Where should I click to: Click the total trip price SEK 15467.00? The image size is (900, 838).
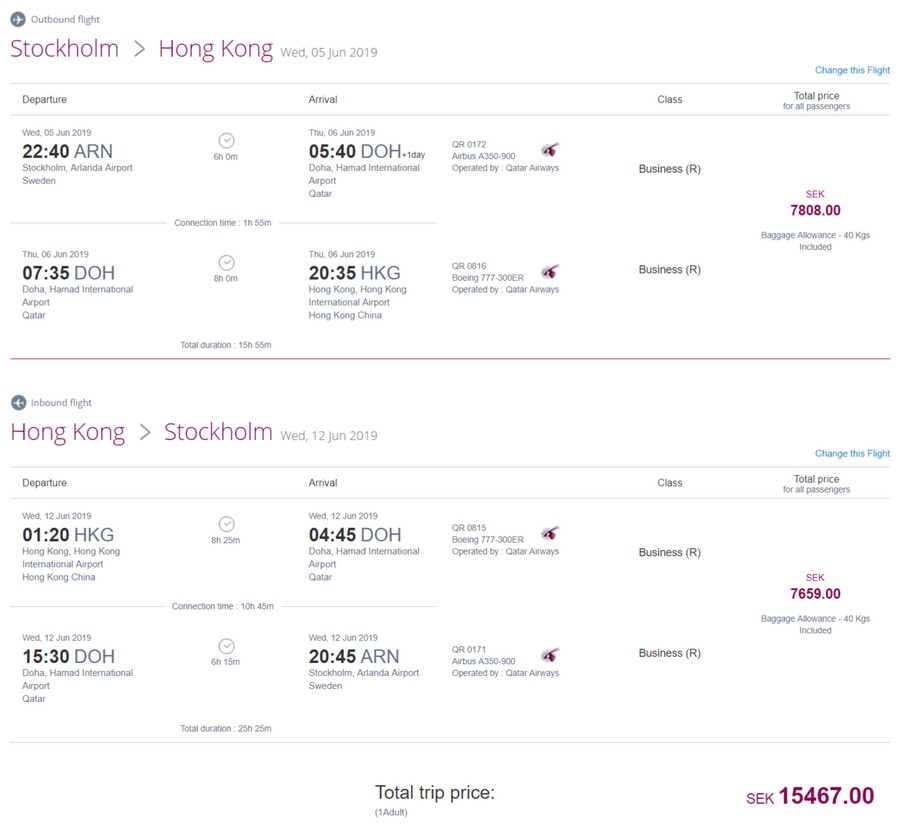[x=825, y=796]
